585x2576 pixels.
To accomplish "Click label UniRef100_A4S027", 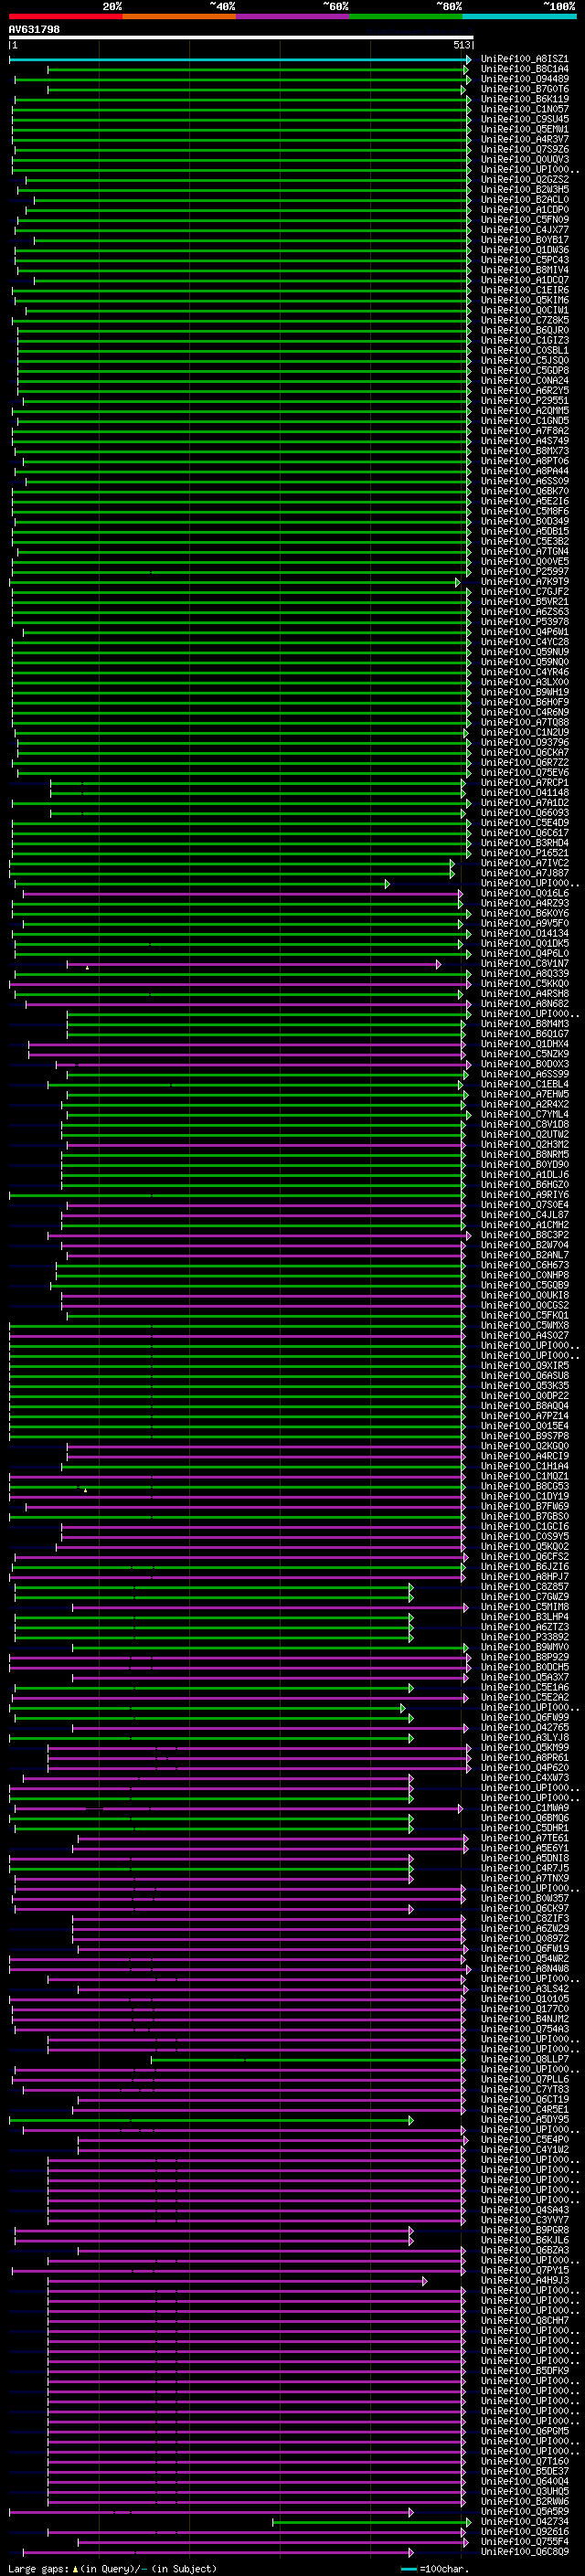I will [524, 1336].
